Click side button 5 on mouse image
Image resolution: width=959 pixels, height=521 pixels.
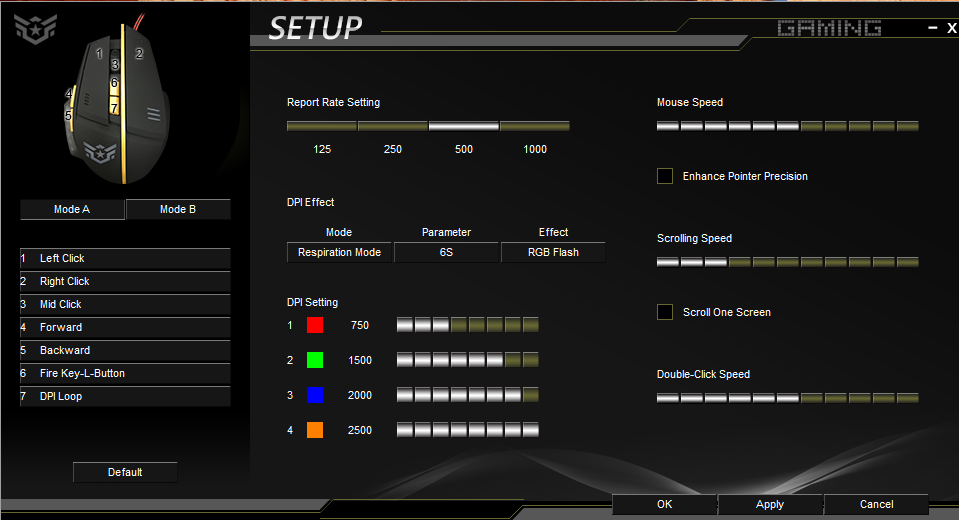68,115
